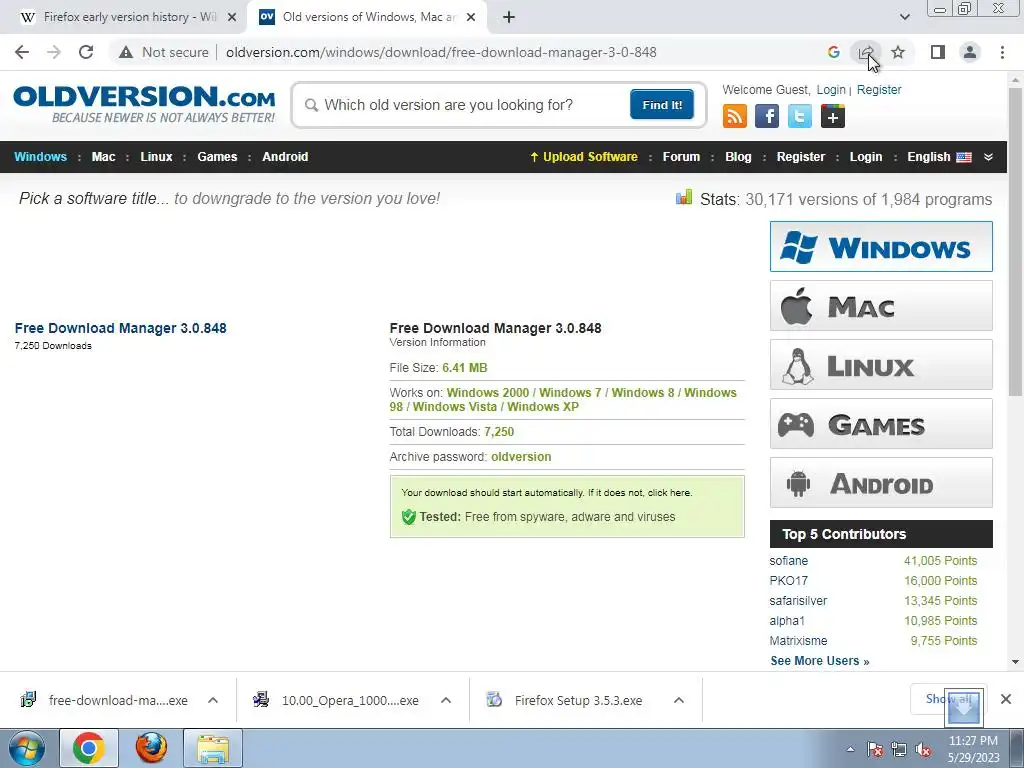1024x768 pixels.
Task: Expand options for 10.00_Opera_1000 download
Action: click(x=446, y=700)
